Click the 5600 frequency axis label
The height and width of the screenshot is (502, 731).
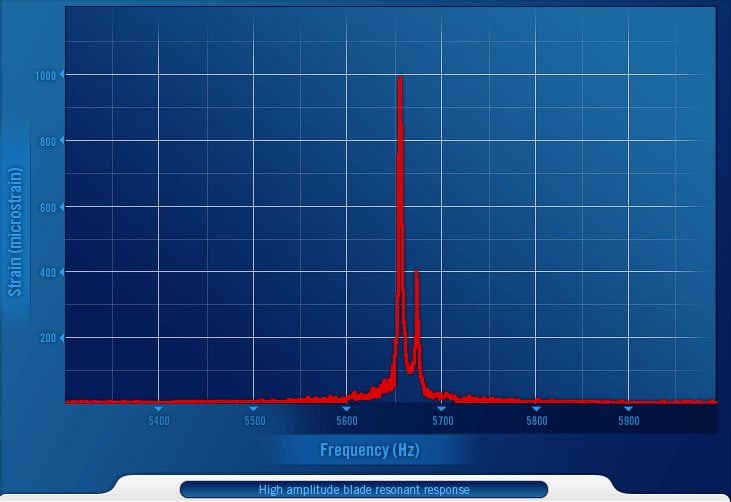pyautogui.click(x=347, y=421)
